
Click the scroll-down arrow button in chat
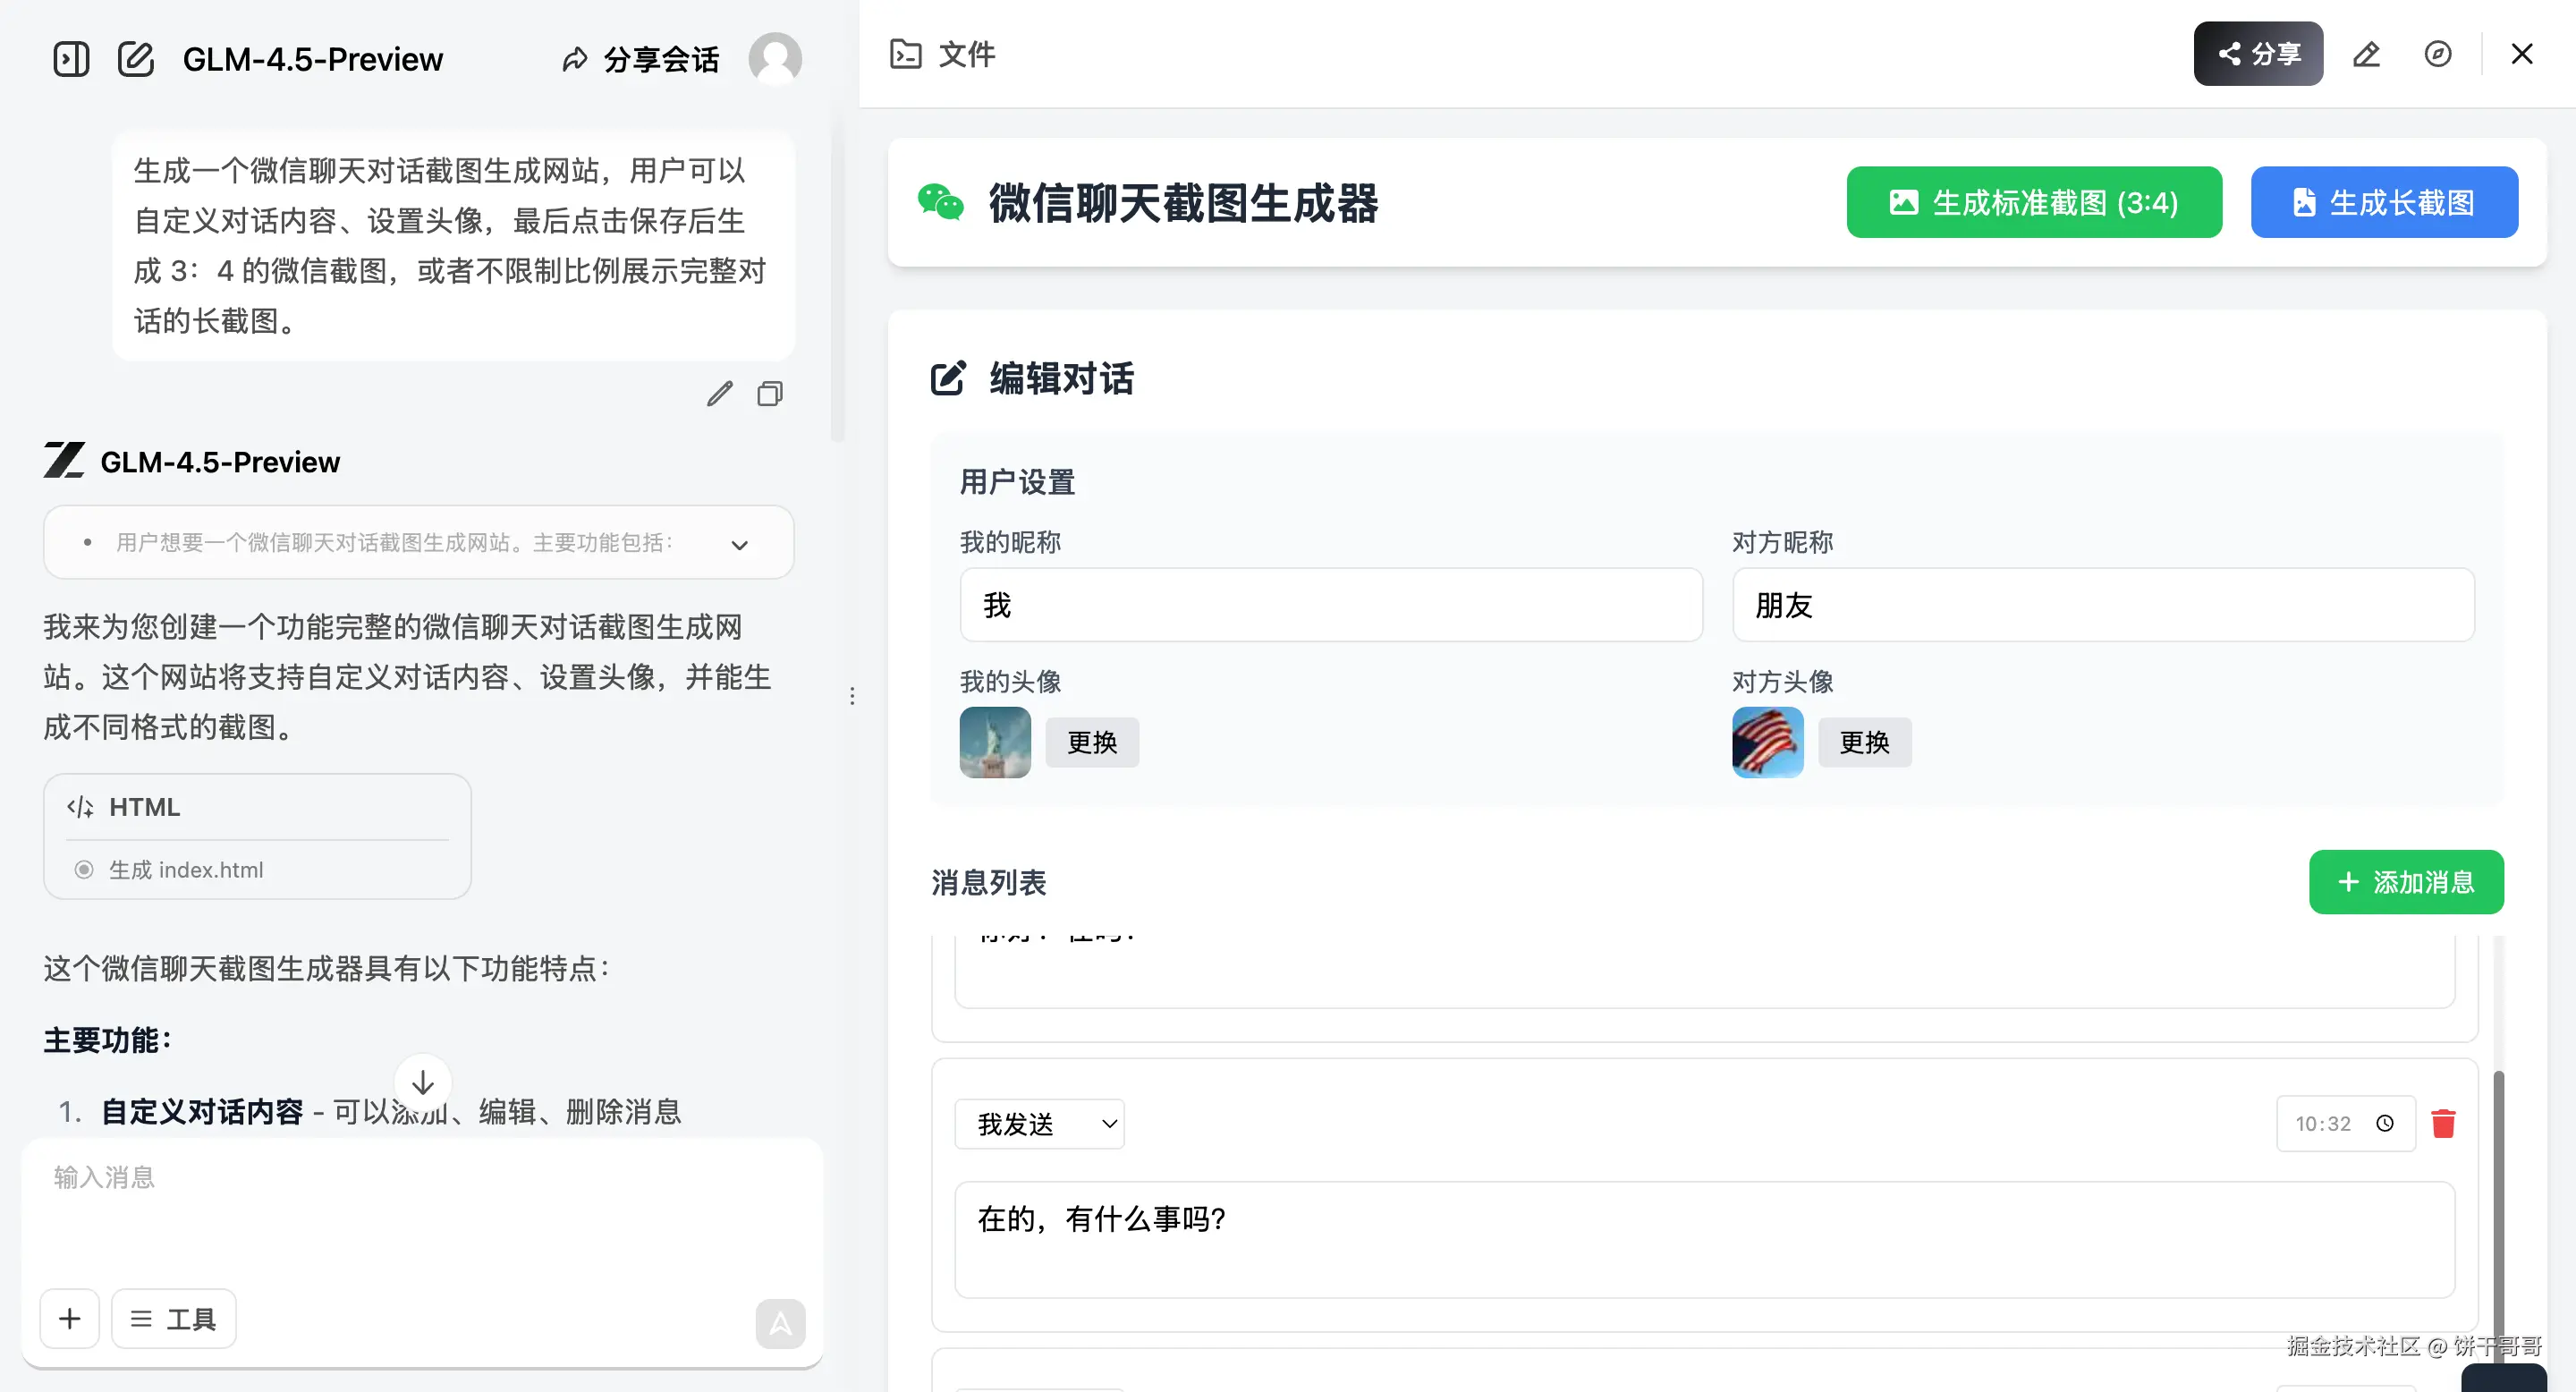point(423,1082)
